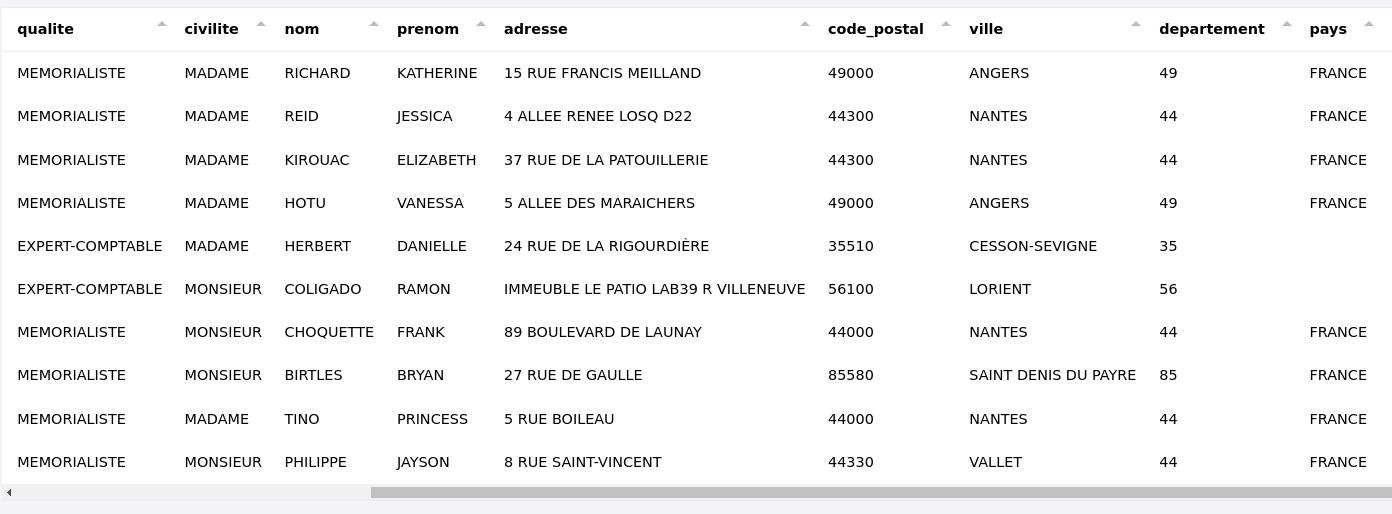Sort ville column via arrow icon
This screenshot has height=514, width=1392.
pyautogui.click(x=1136, y=24)
